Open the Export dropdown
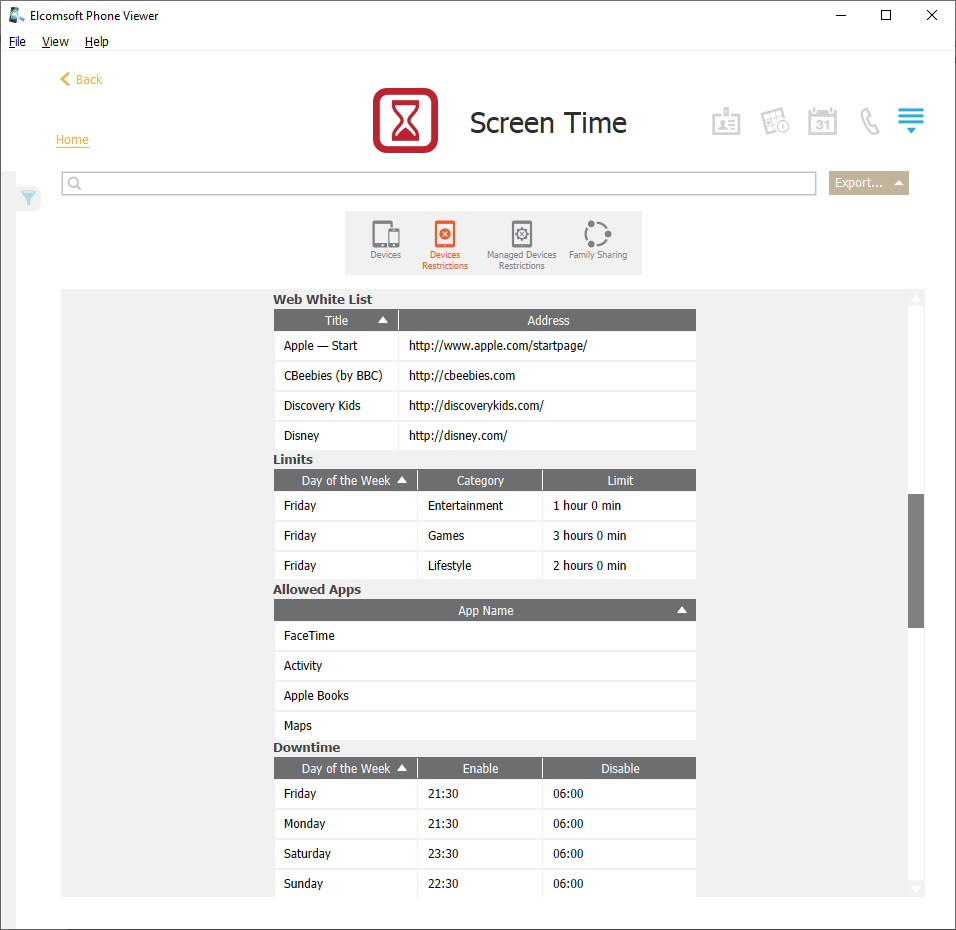956x930 pixels. tap(868, 183)
